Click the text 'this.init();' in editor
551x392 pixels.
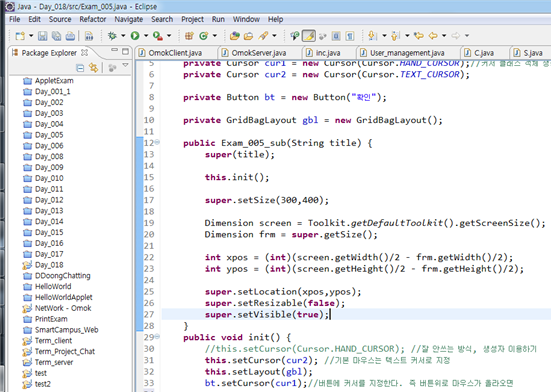tap(237, 177)
